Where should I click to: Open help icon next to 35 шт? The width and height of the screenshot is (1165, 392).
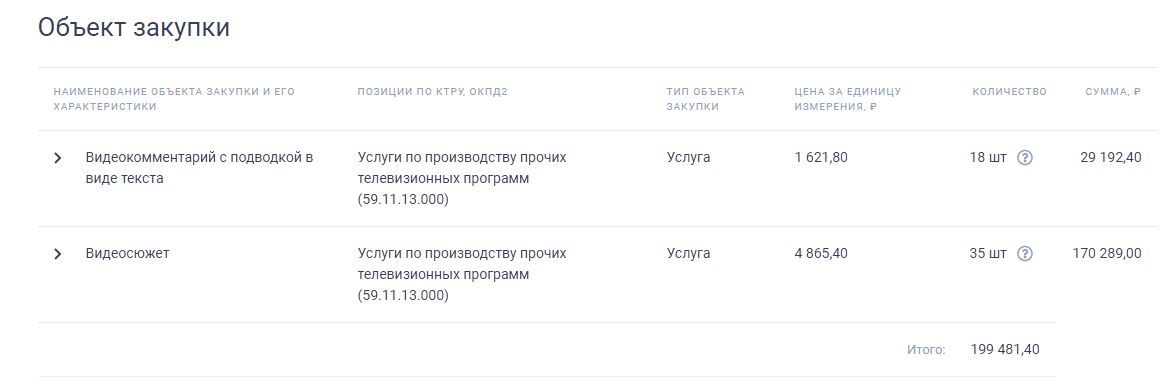pyautogui.click(x=1025, y=253)
